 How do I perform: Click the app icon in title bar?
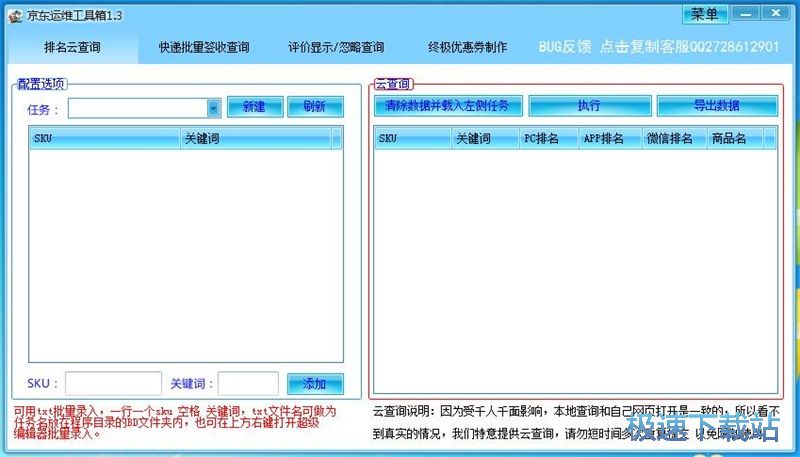click(x=14, y=16)
